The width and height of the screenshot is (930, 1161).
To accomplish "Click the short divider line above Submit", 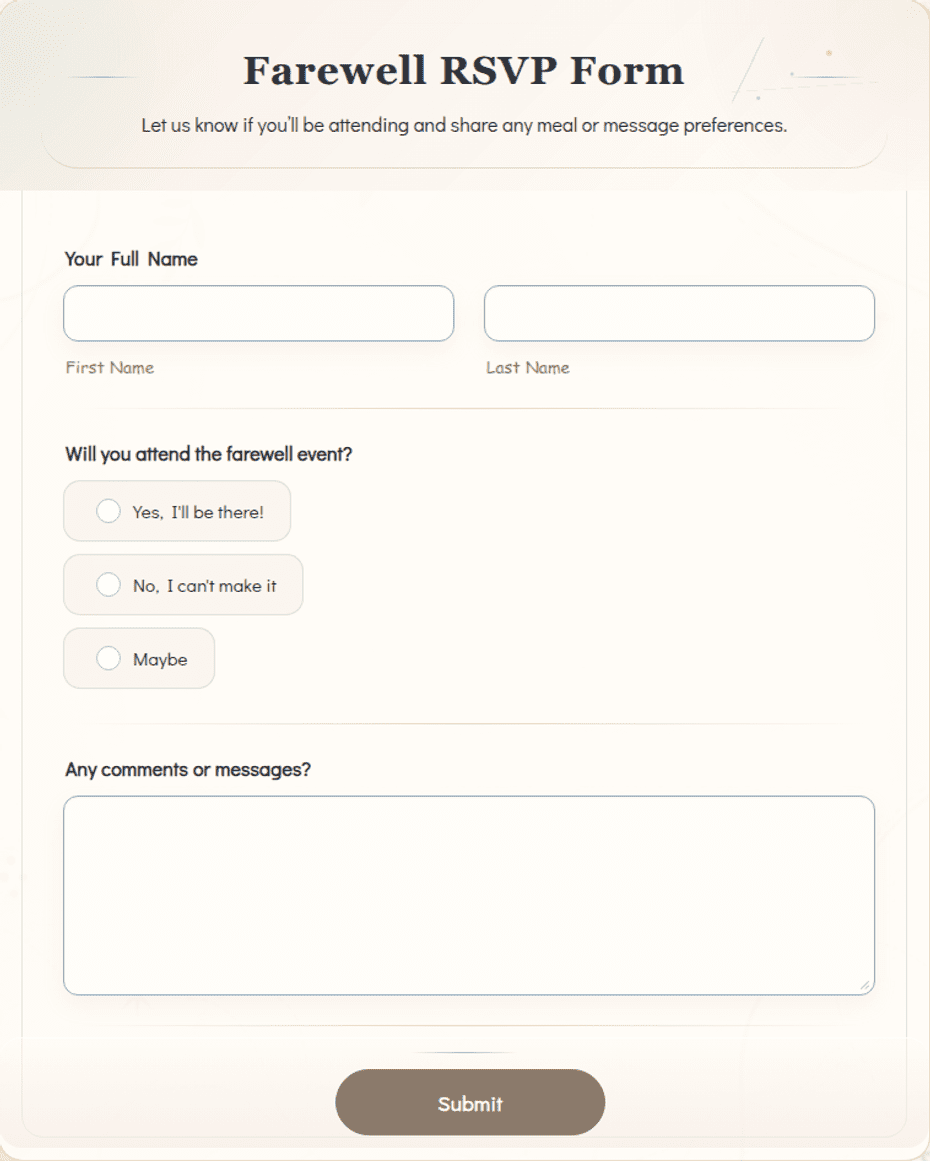I will pyautogui.click(x=465, y=1052).
